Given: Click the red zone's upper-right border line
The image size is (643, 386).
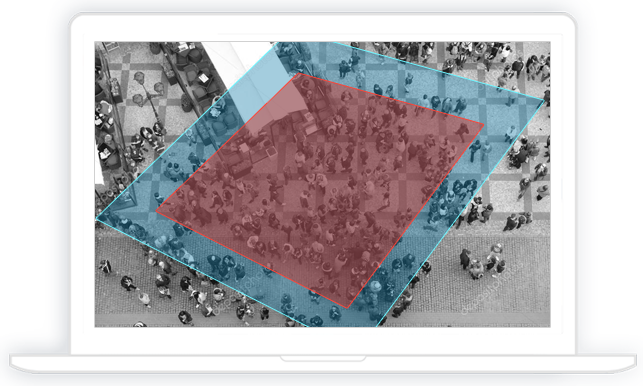Looking at the screenshot, I should click(x=390, y=99).
